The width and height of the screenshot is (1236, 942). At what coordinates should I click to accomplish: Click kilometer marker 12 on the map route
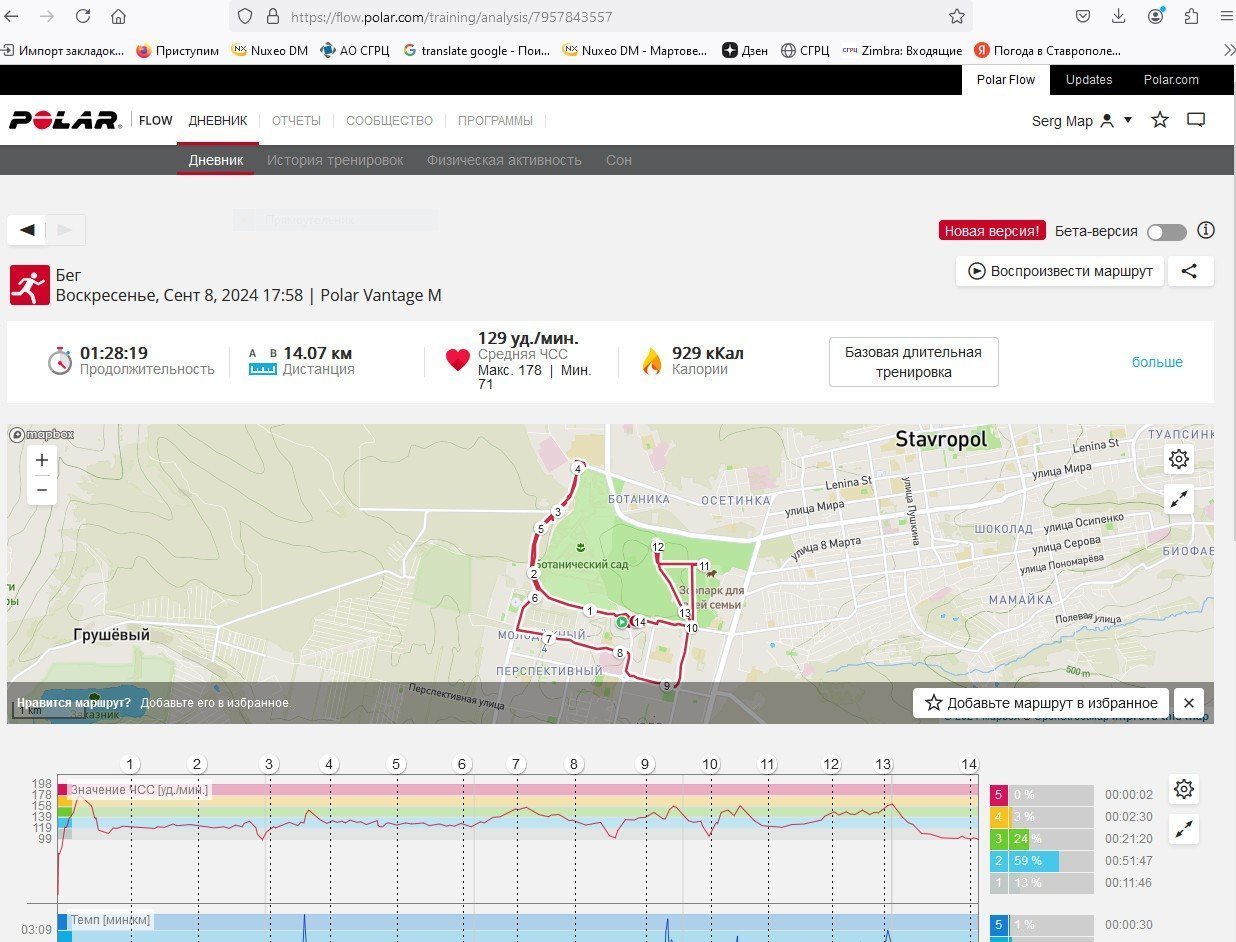click(657, 547)
